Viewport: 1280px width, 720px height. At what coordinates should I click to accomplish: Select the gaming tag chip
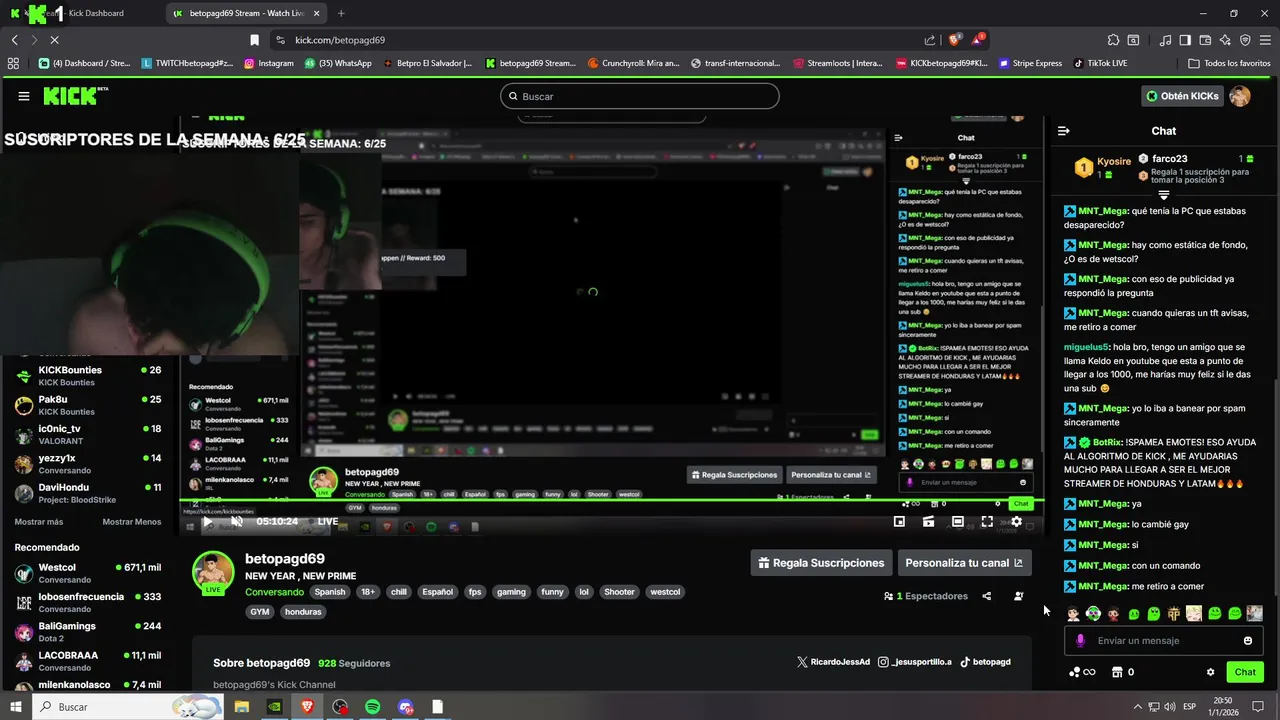pos(511,592)
